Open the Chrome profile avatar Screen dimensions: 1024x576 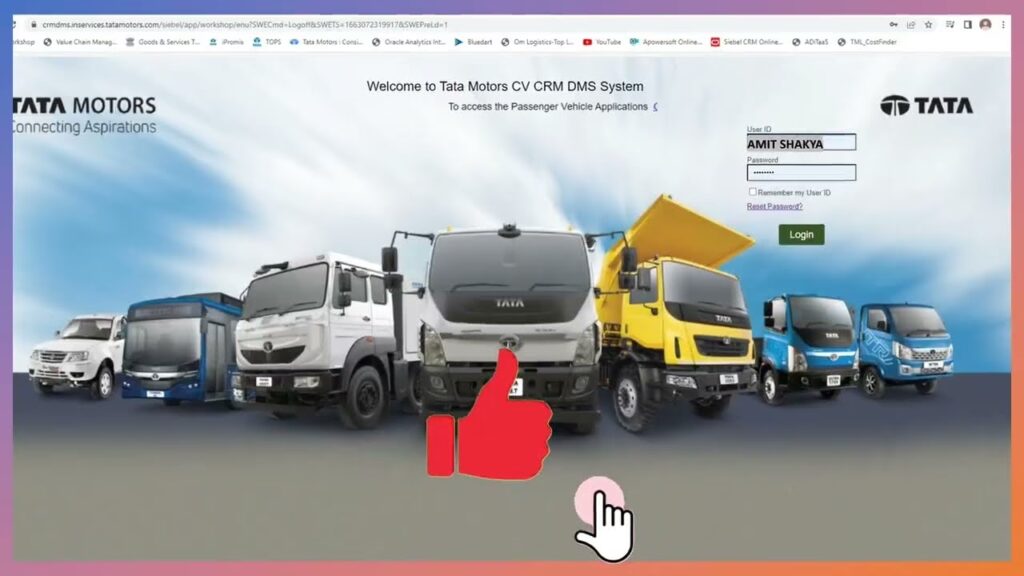click(985, 24)
